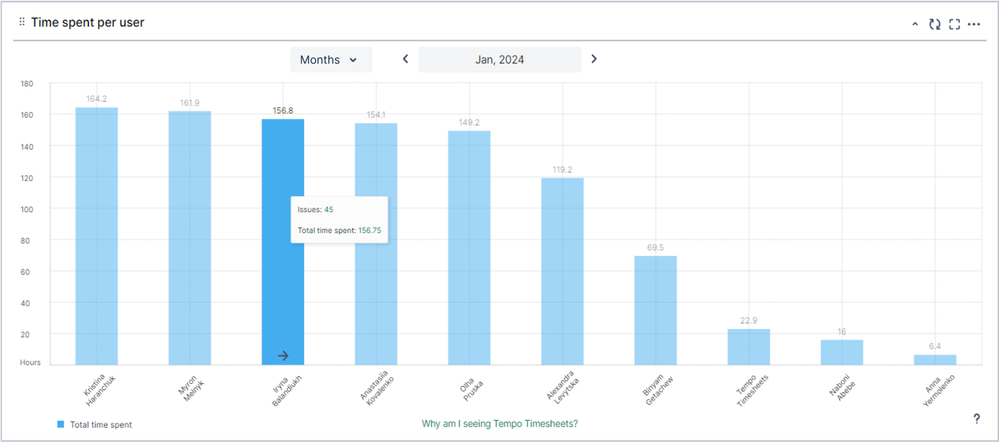Screen dimensions: 999x442
Task: Select Myron Melnyk's bar
Action: tap(190, 238)
